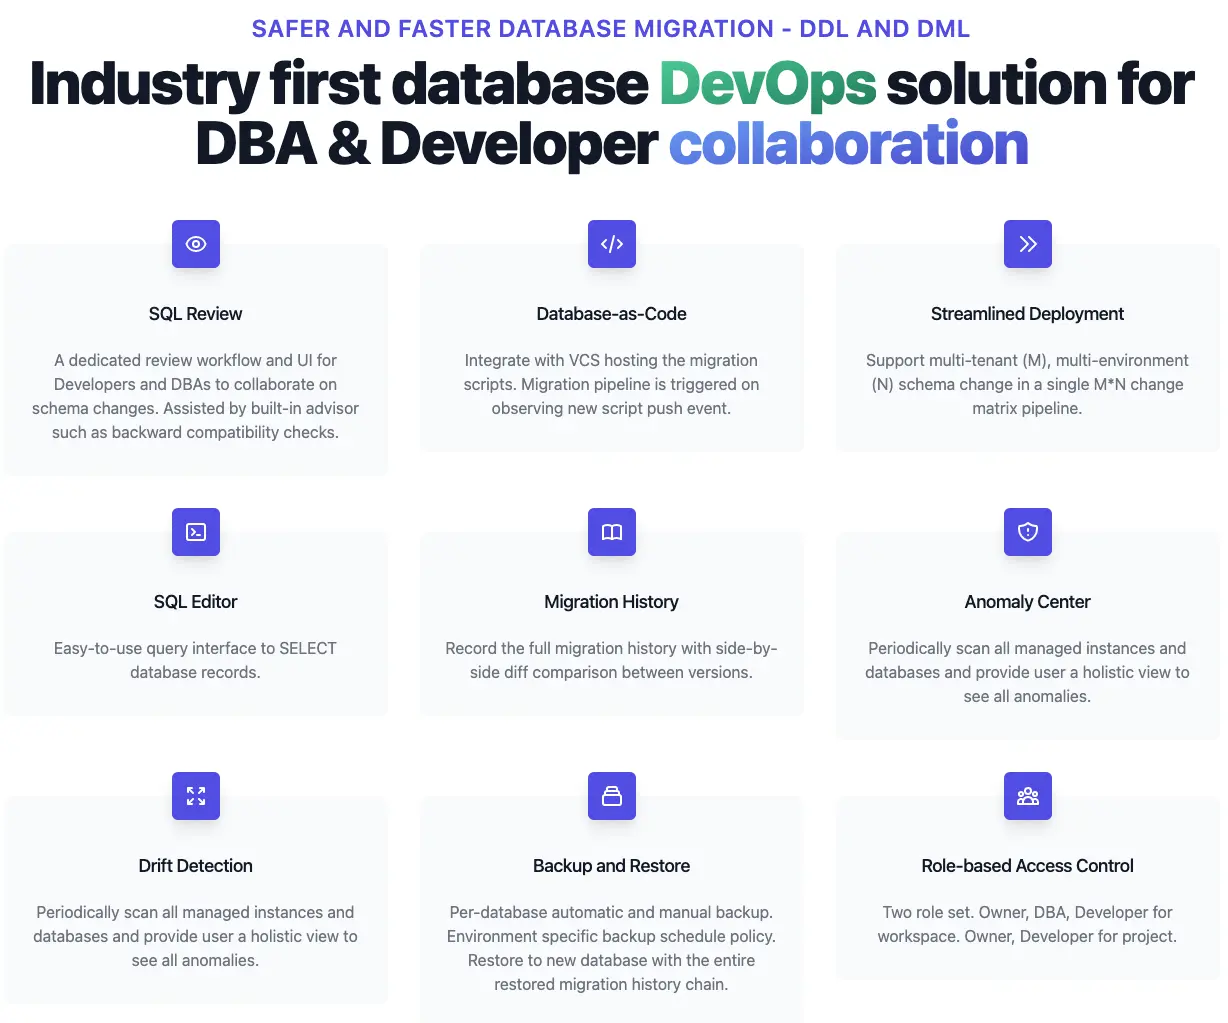Image resolution: width=1228 pixels, height=1023 pixels.
Task: Open the SQL Review heading
Action: 196,314
